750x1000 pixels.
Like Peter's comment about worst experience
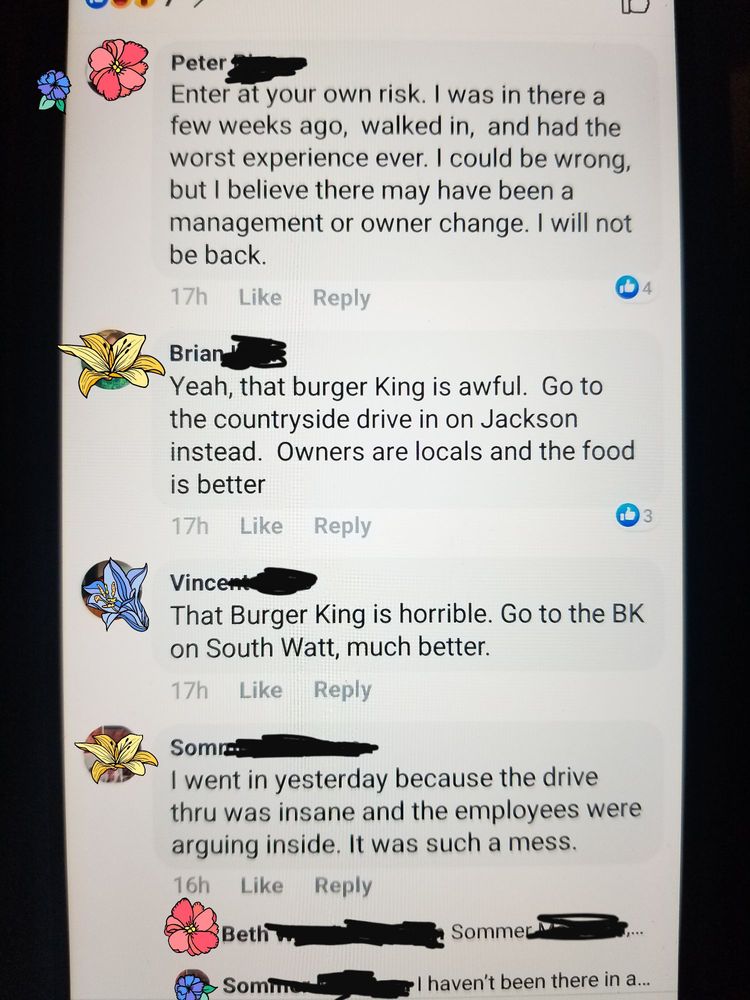point(260,297)
